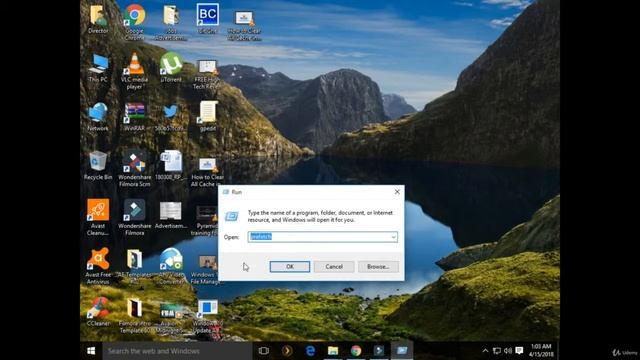Open the Filmora Intro Template folder
This screenshot has width=640, height=360.
[134, 316]
